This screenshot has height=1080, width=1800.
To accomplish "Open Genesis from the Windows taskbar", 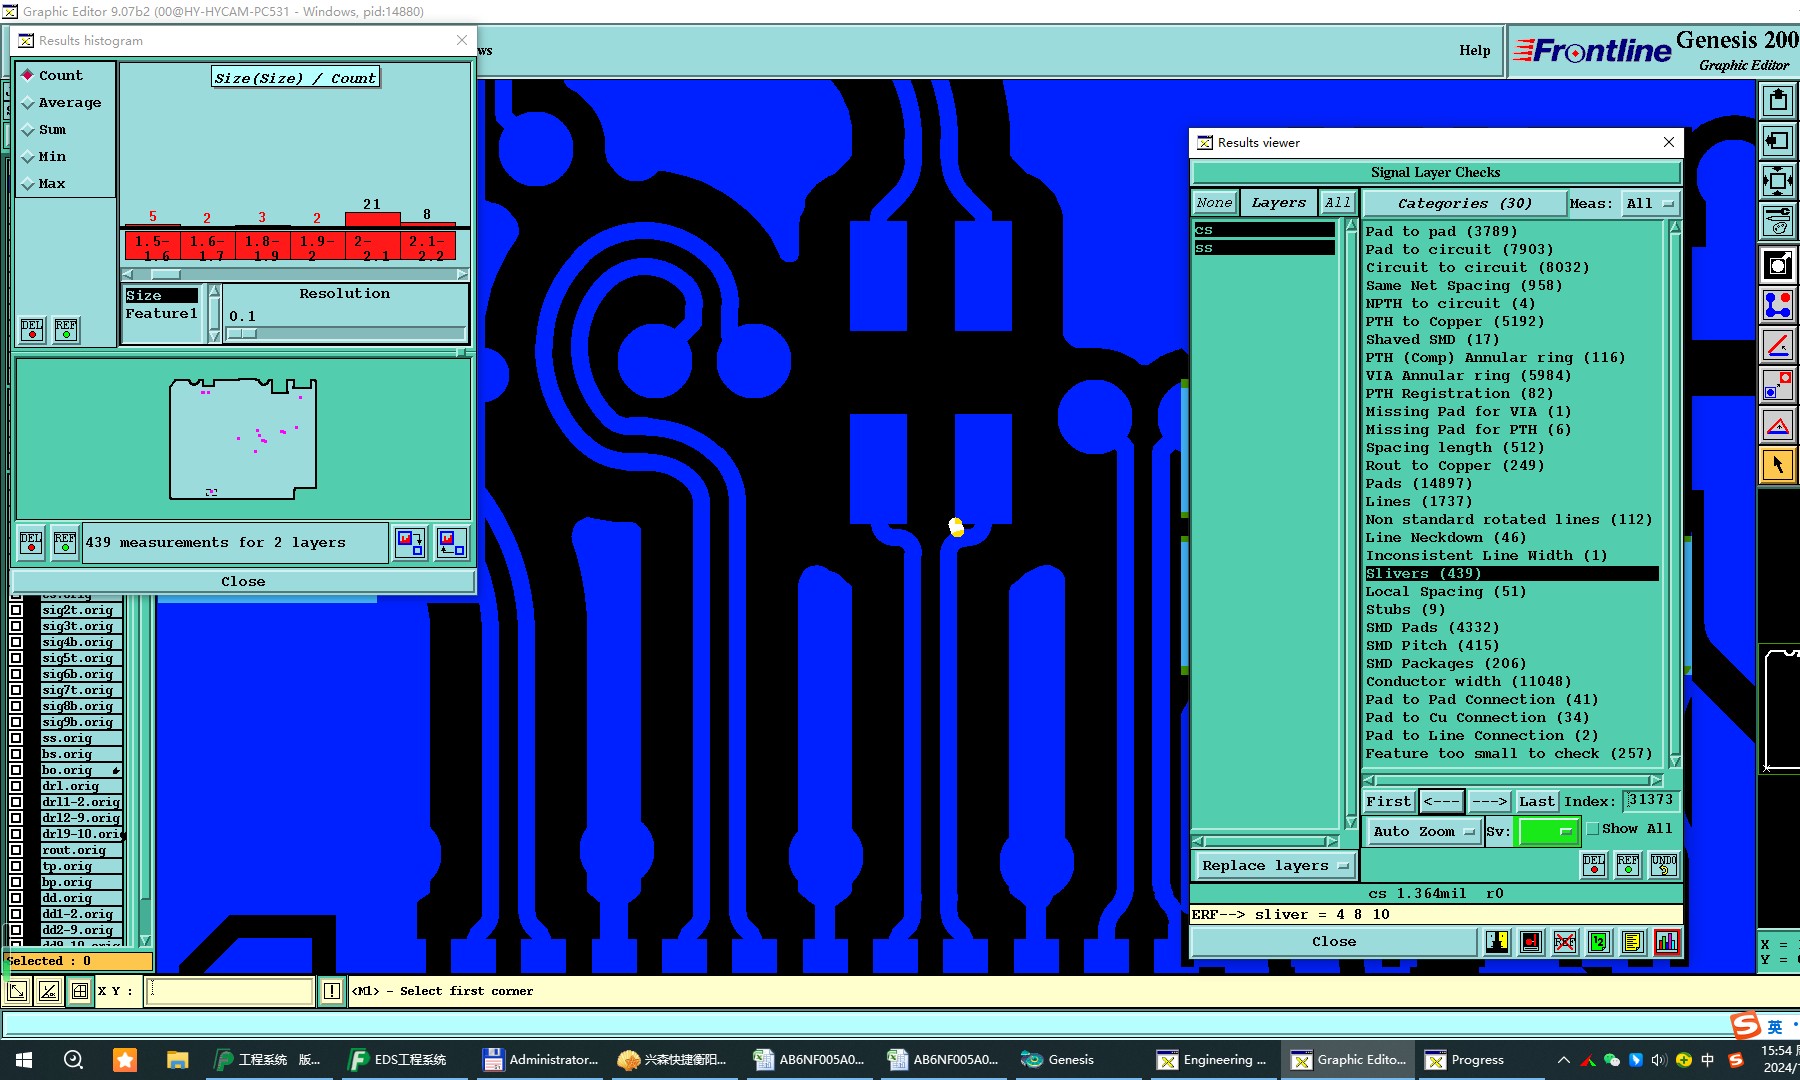I will point(1058,1060).
